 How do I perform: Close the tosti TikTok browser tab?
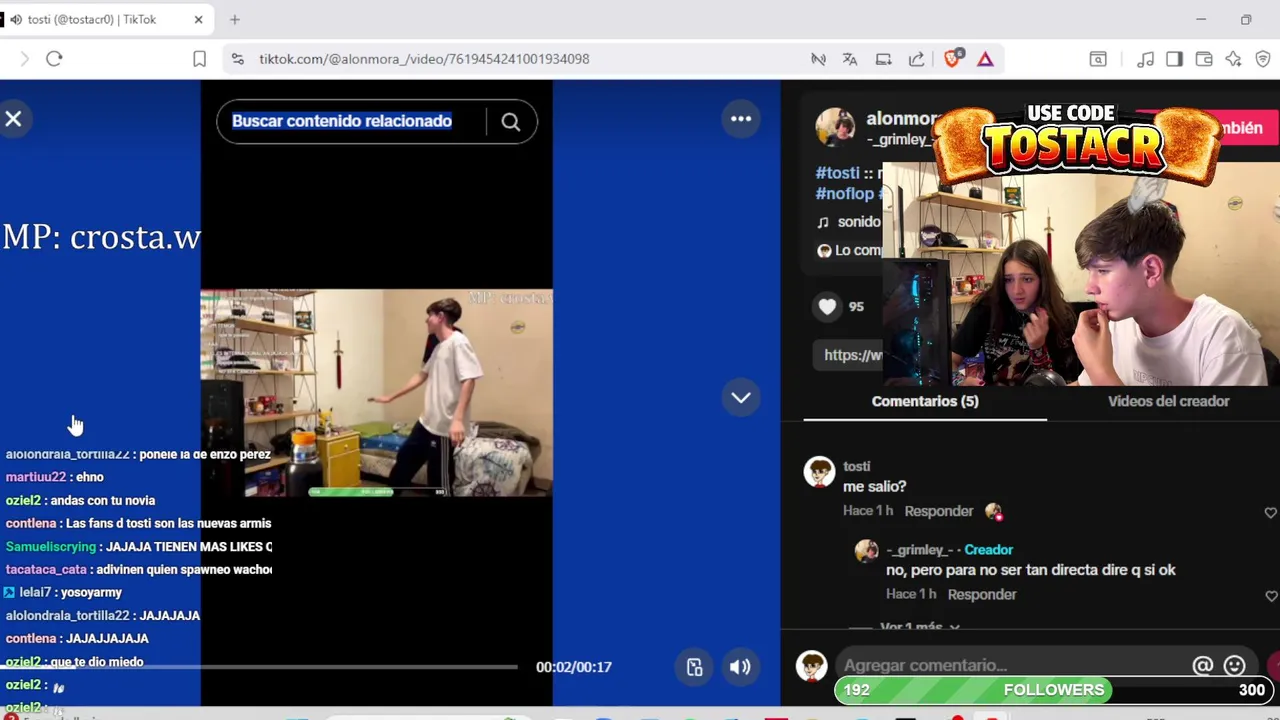click(198, 19)
